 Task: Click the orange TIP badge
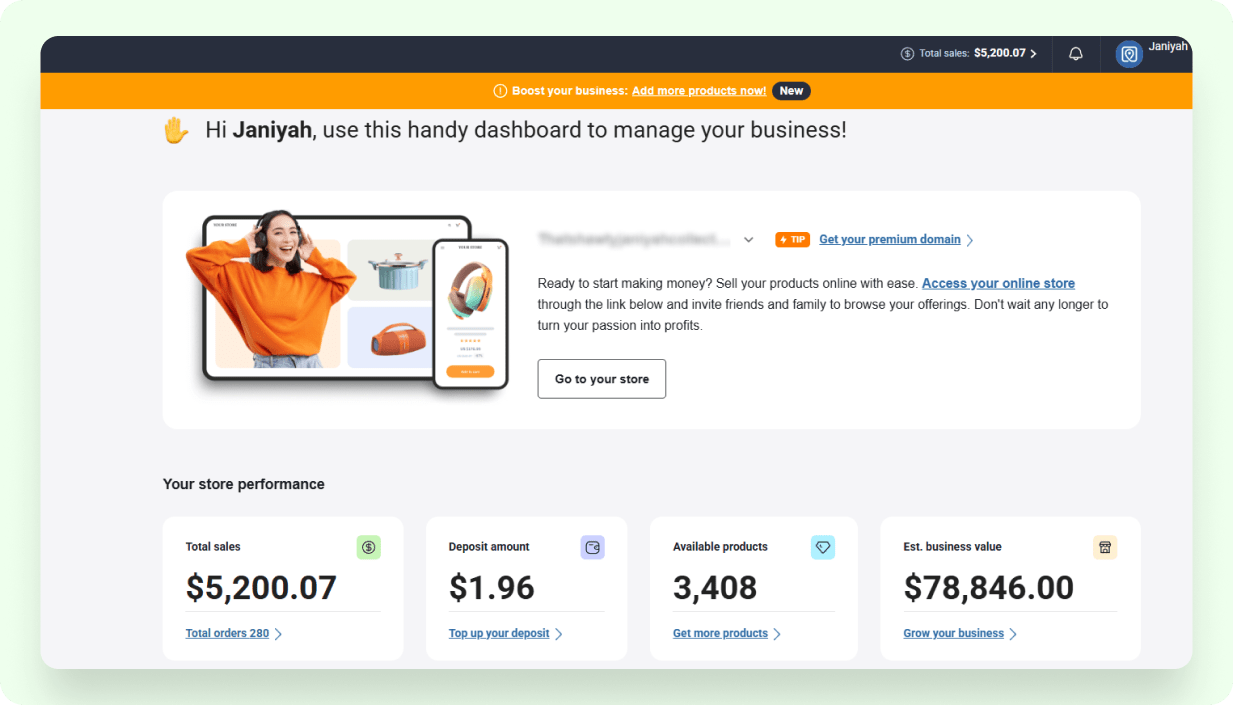(792, 240)
